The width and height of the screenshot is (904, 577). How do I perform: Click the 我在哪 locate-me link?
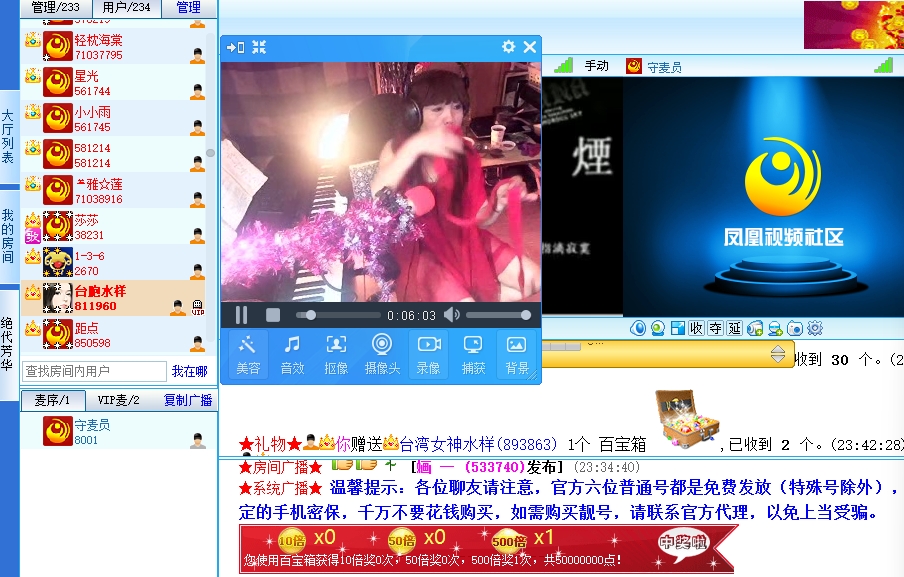[190, 371]
